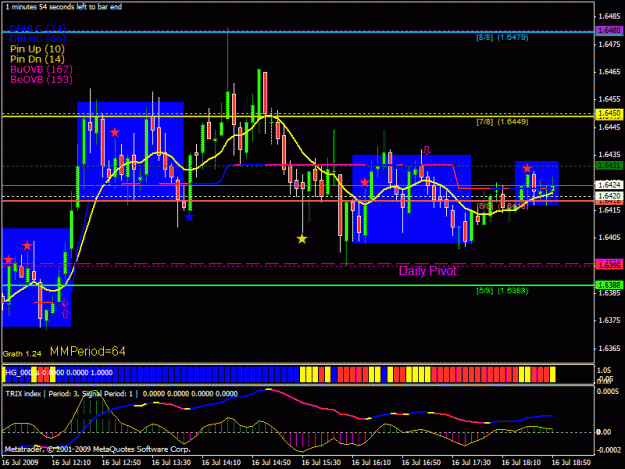Click the -0.0002 TRIX scale value
This screenshot has width=625, height=469.
(608, 450)
